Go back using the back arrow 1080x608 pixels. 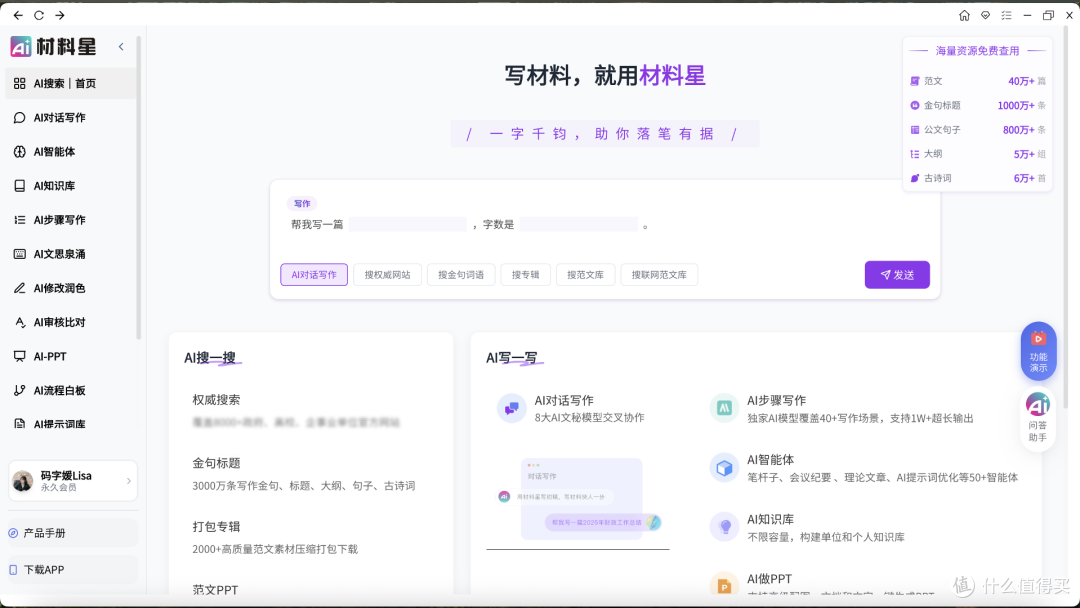pyautogui.click(x=18, y=15)
